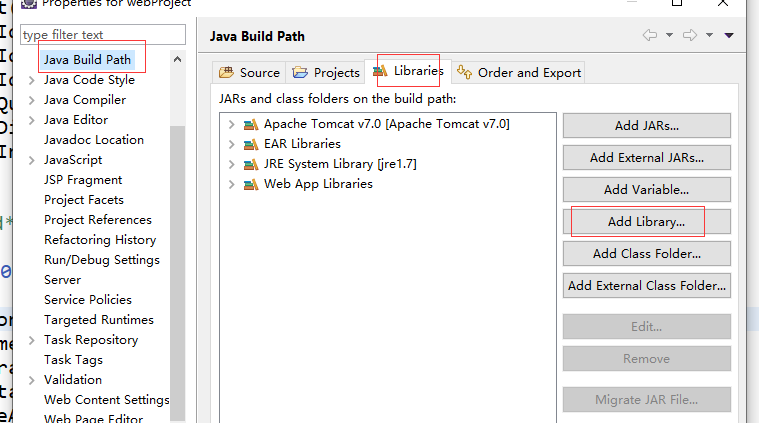Expand the Validation tree item
Viewport: 759px width, 423px height.
[32, 380]
